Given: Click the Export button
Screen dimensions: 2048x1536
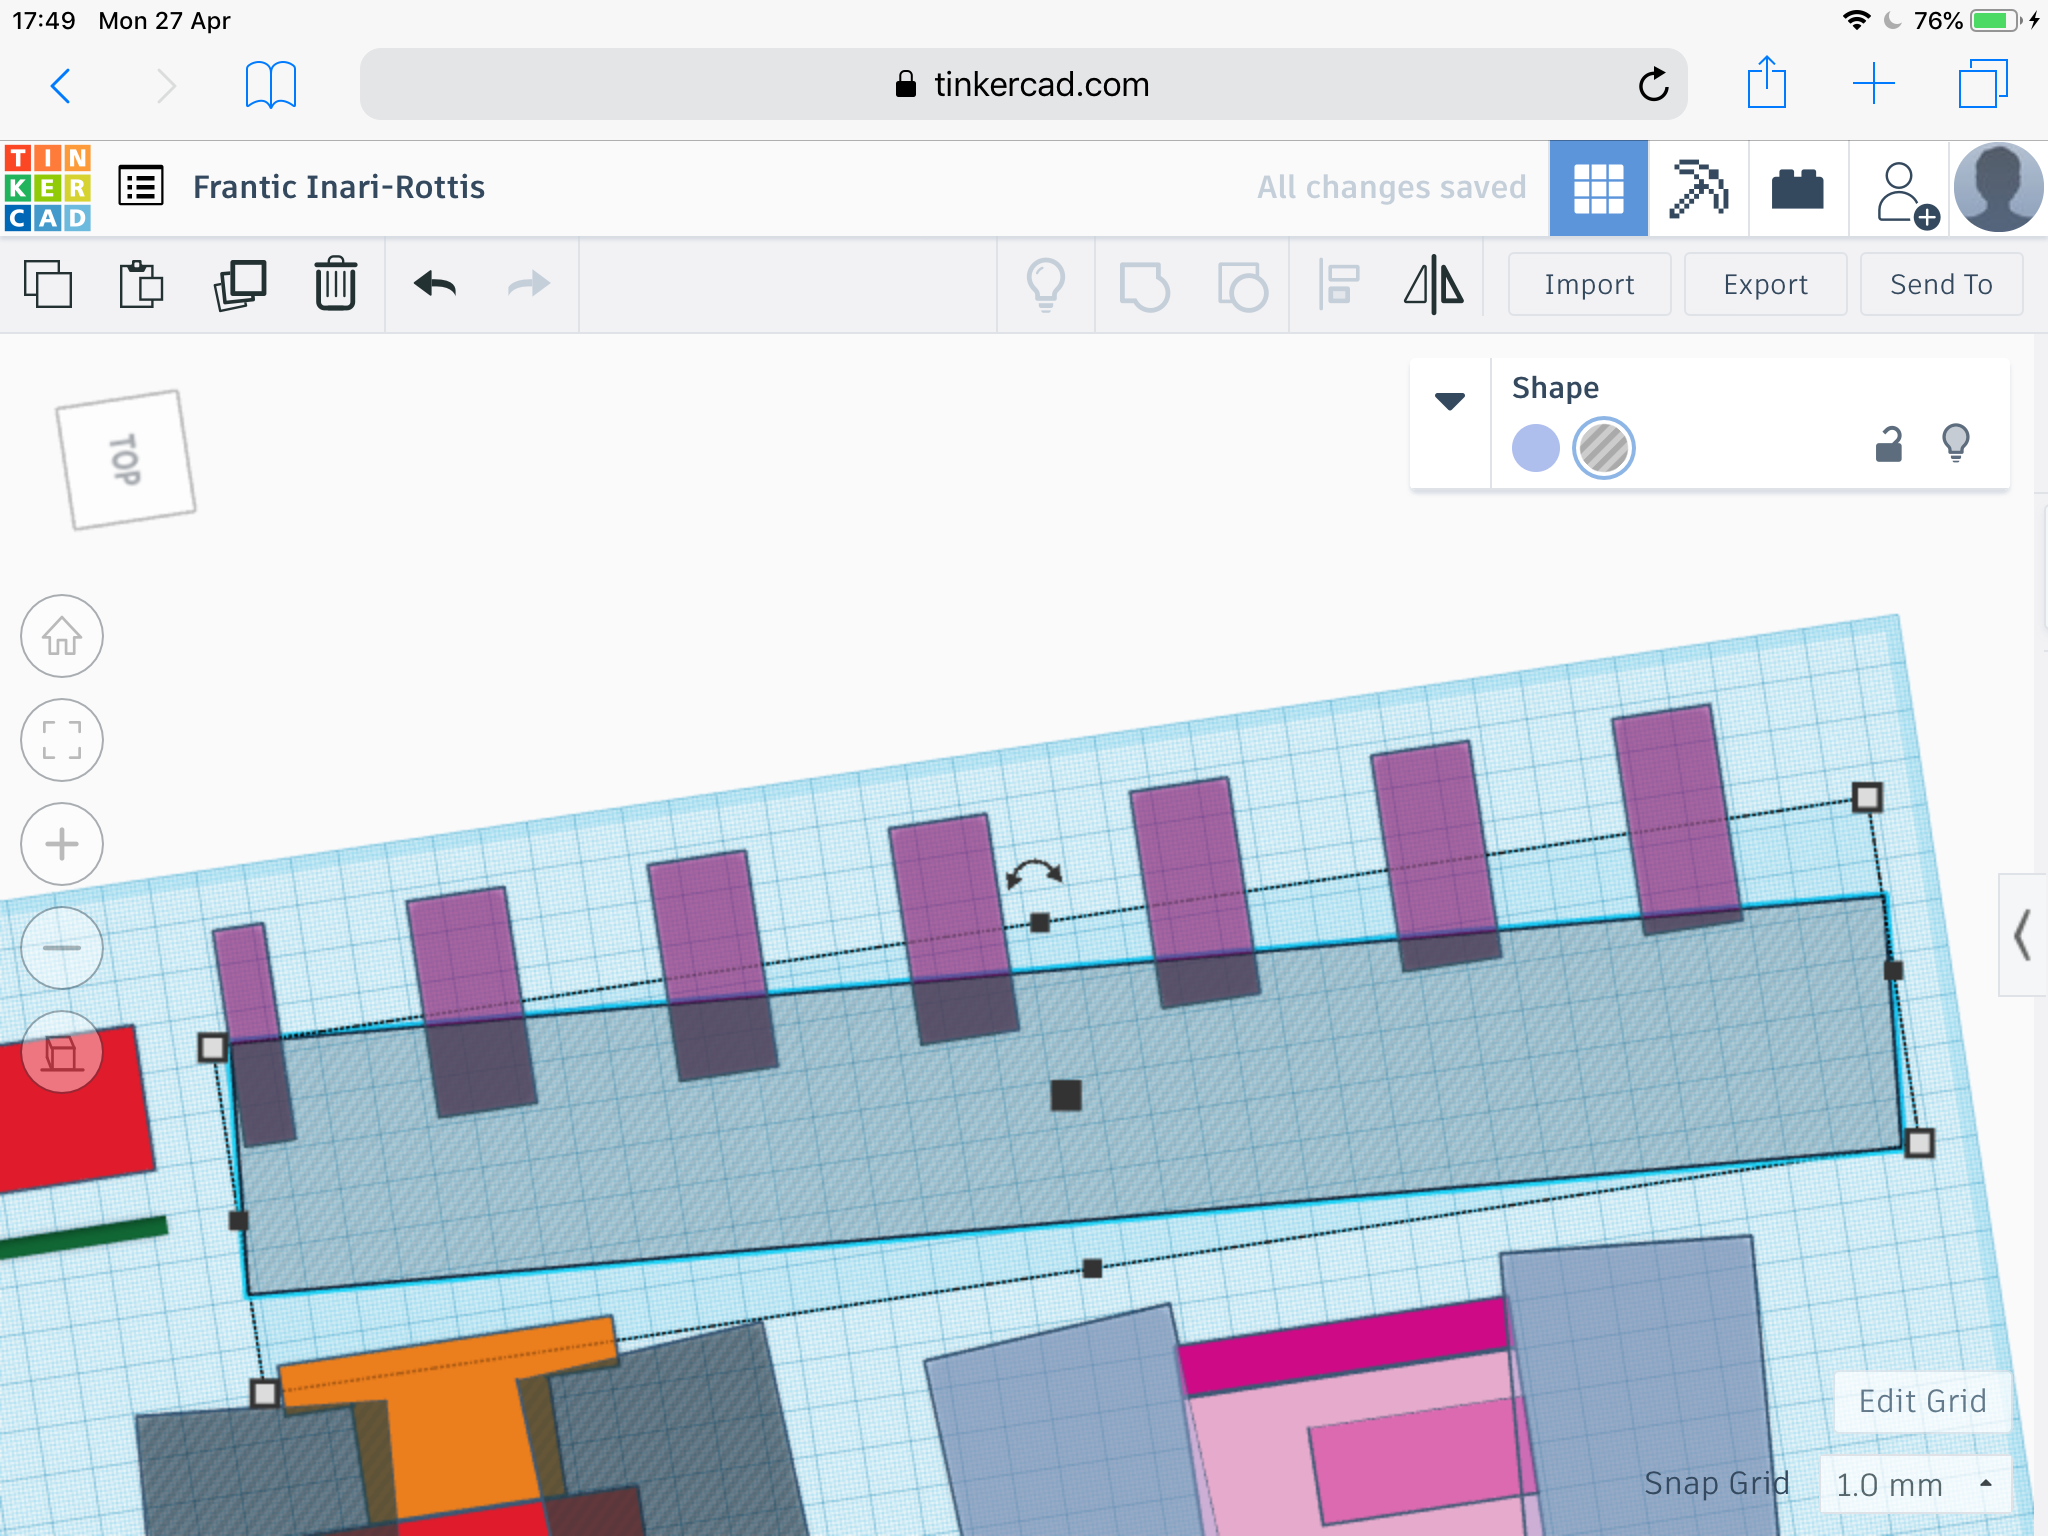Looking at the screenshot, I should (x=1765, y=285).
